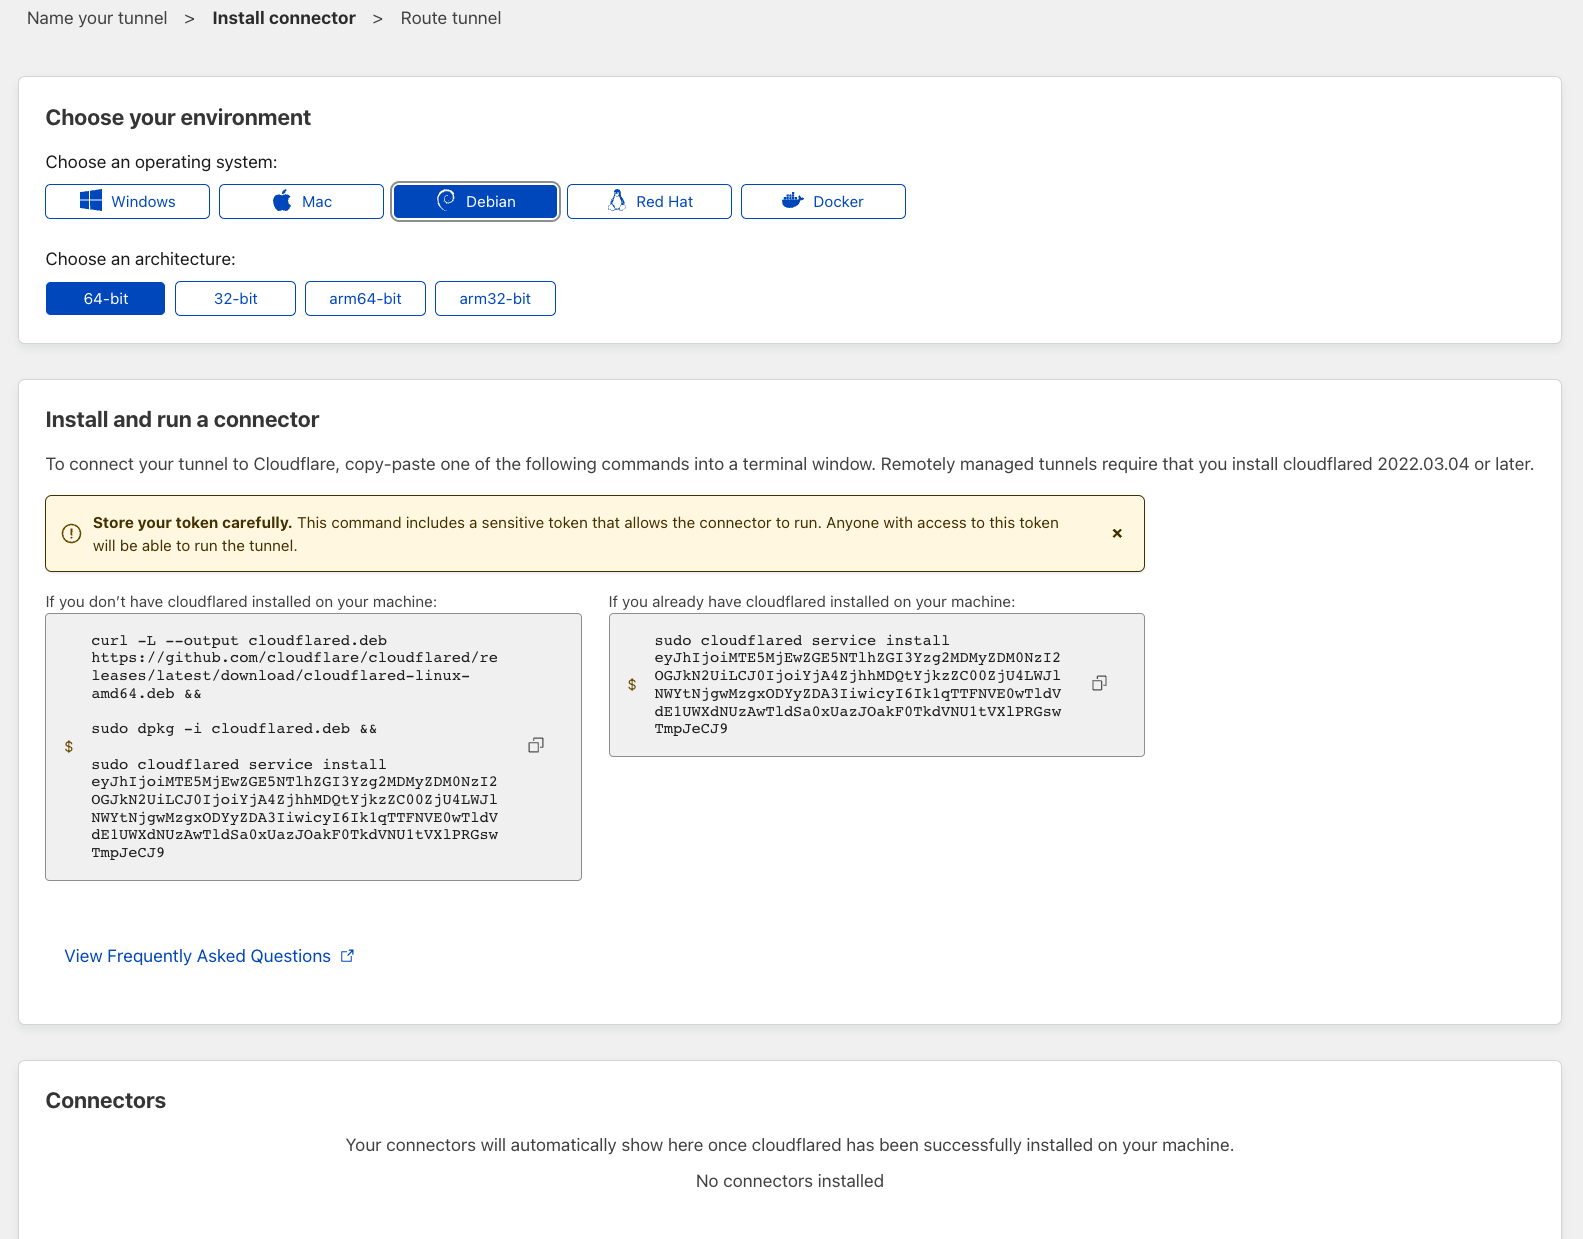Viewport: 1583px width, 1239px height.
Task: Click the warning info icon in banner
Action: [x=71, y=534]
